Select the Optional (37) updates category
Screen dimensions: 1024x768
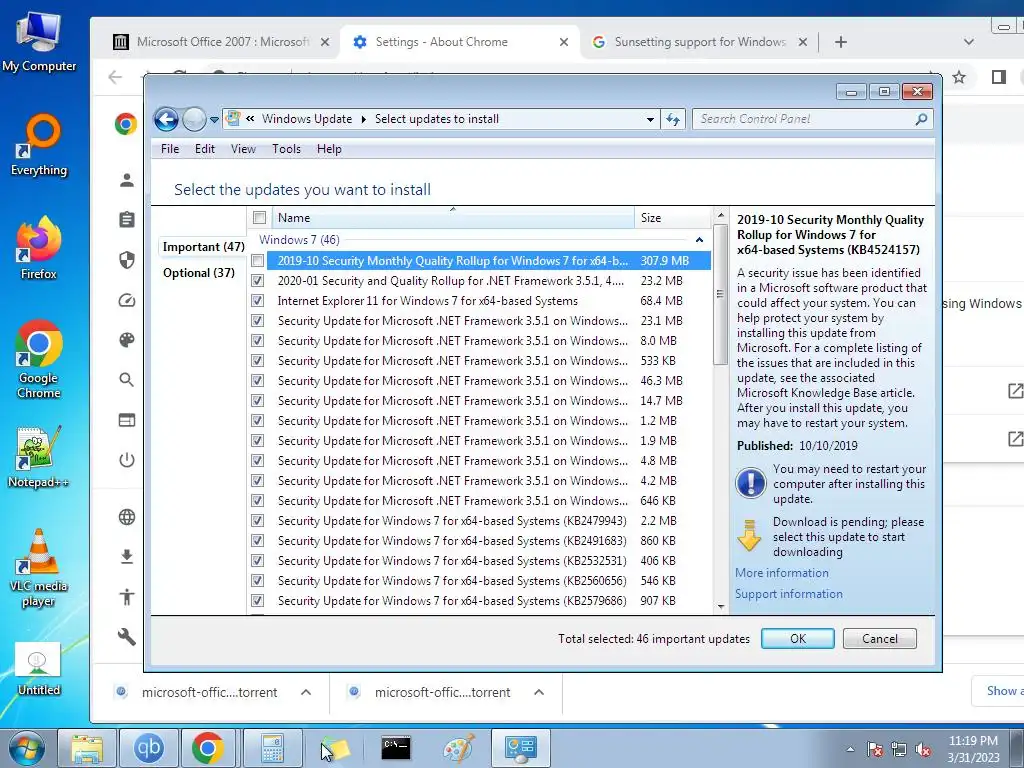click(199, 273)
